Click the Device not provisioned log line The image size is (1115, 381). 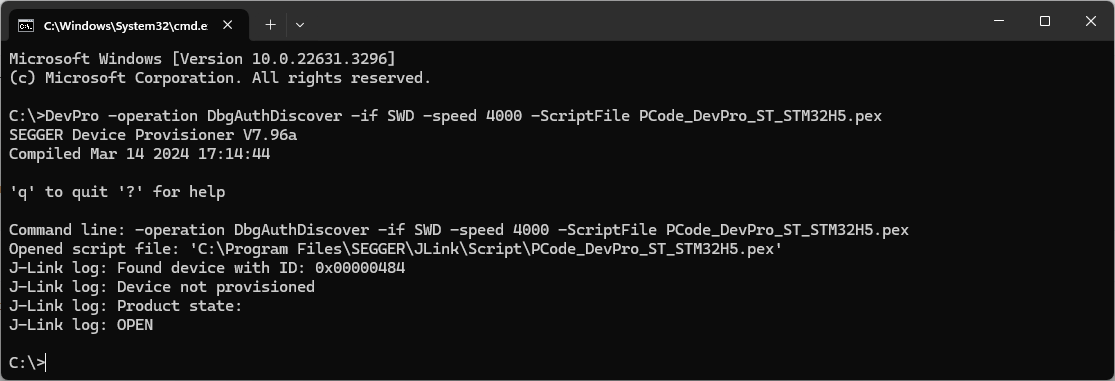[x=161, y=287]
